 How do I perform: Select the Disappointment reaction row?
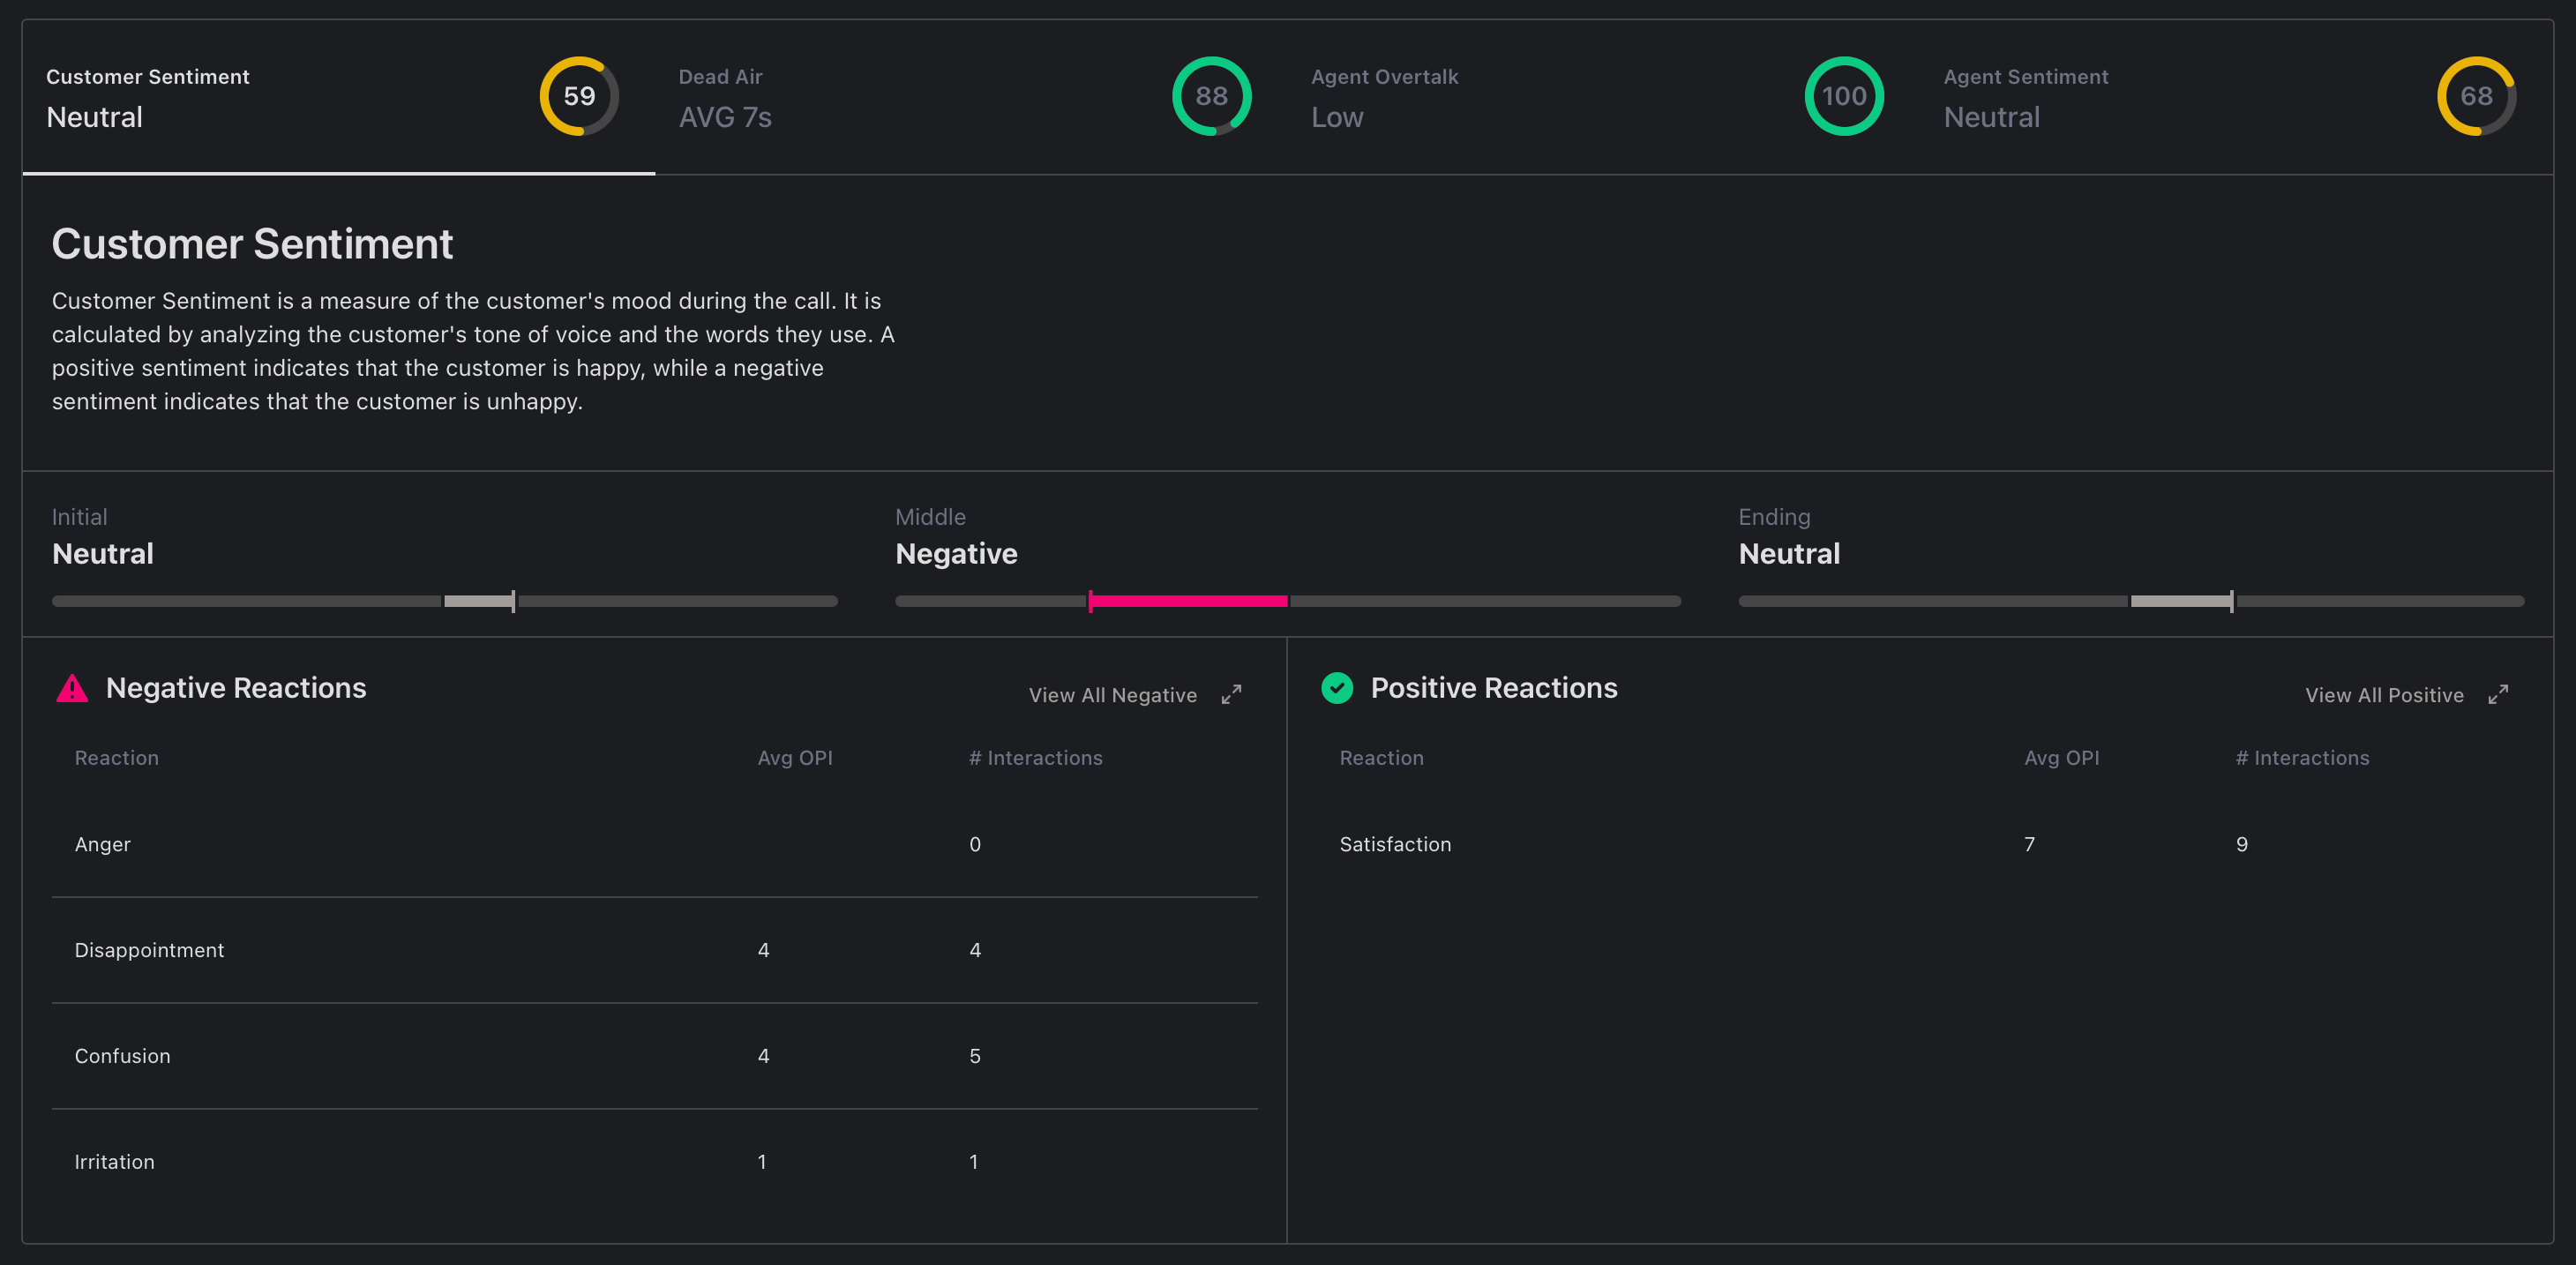point(150,950)
